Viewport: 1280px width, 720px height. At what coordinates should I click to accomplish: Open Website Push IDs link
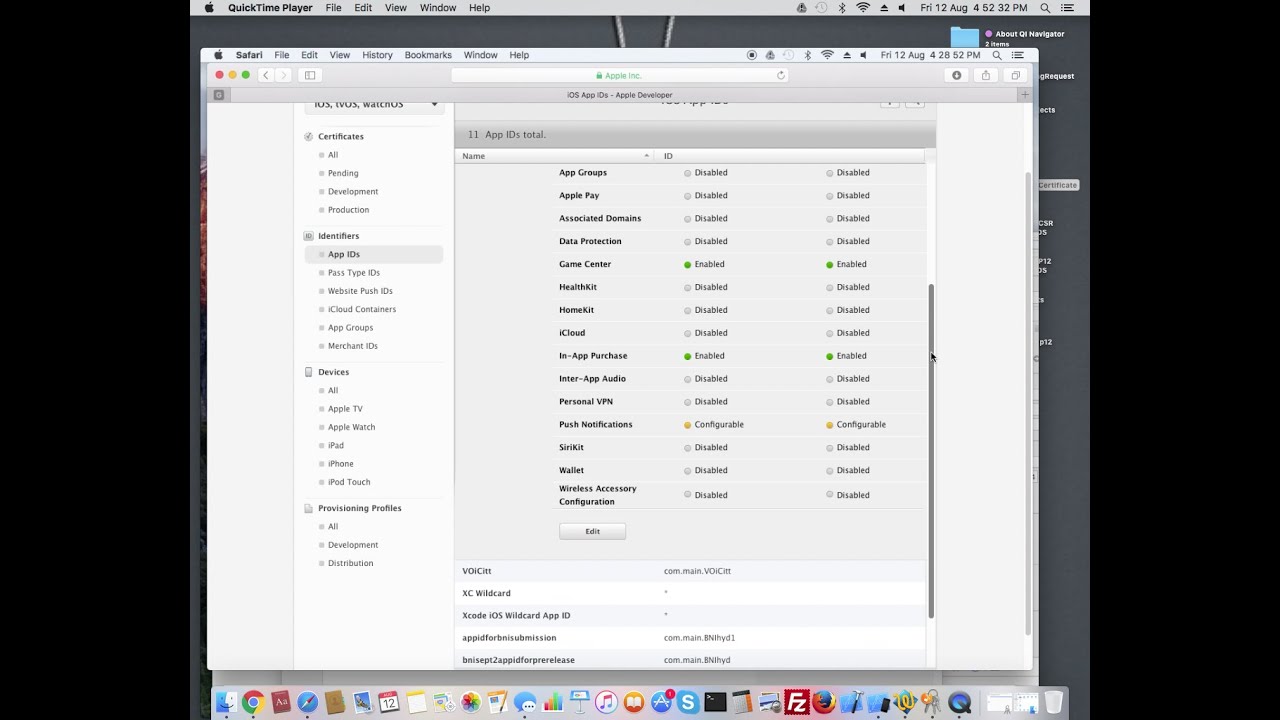(360, 291)
